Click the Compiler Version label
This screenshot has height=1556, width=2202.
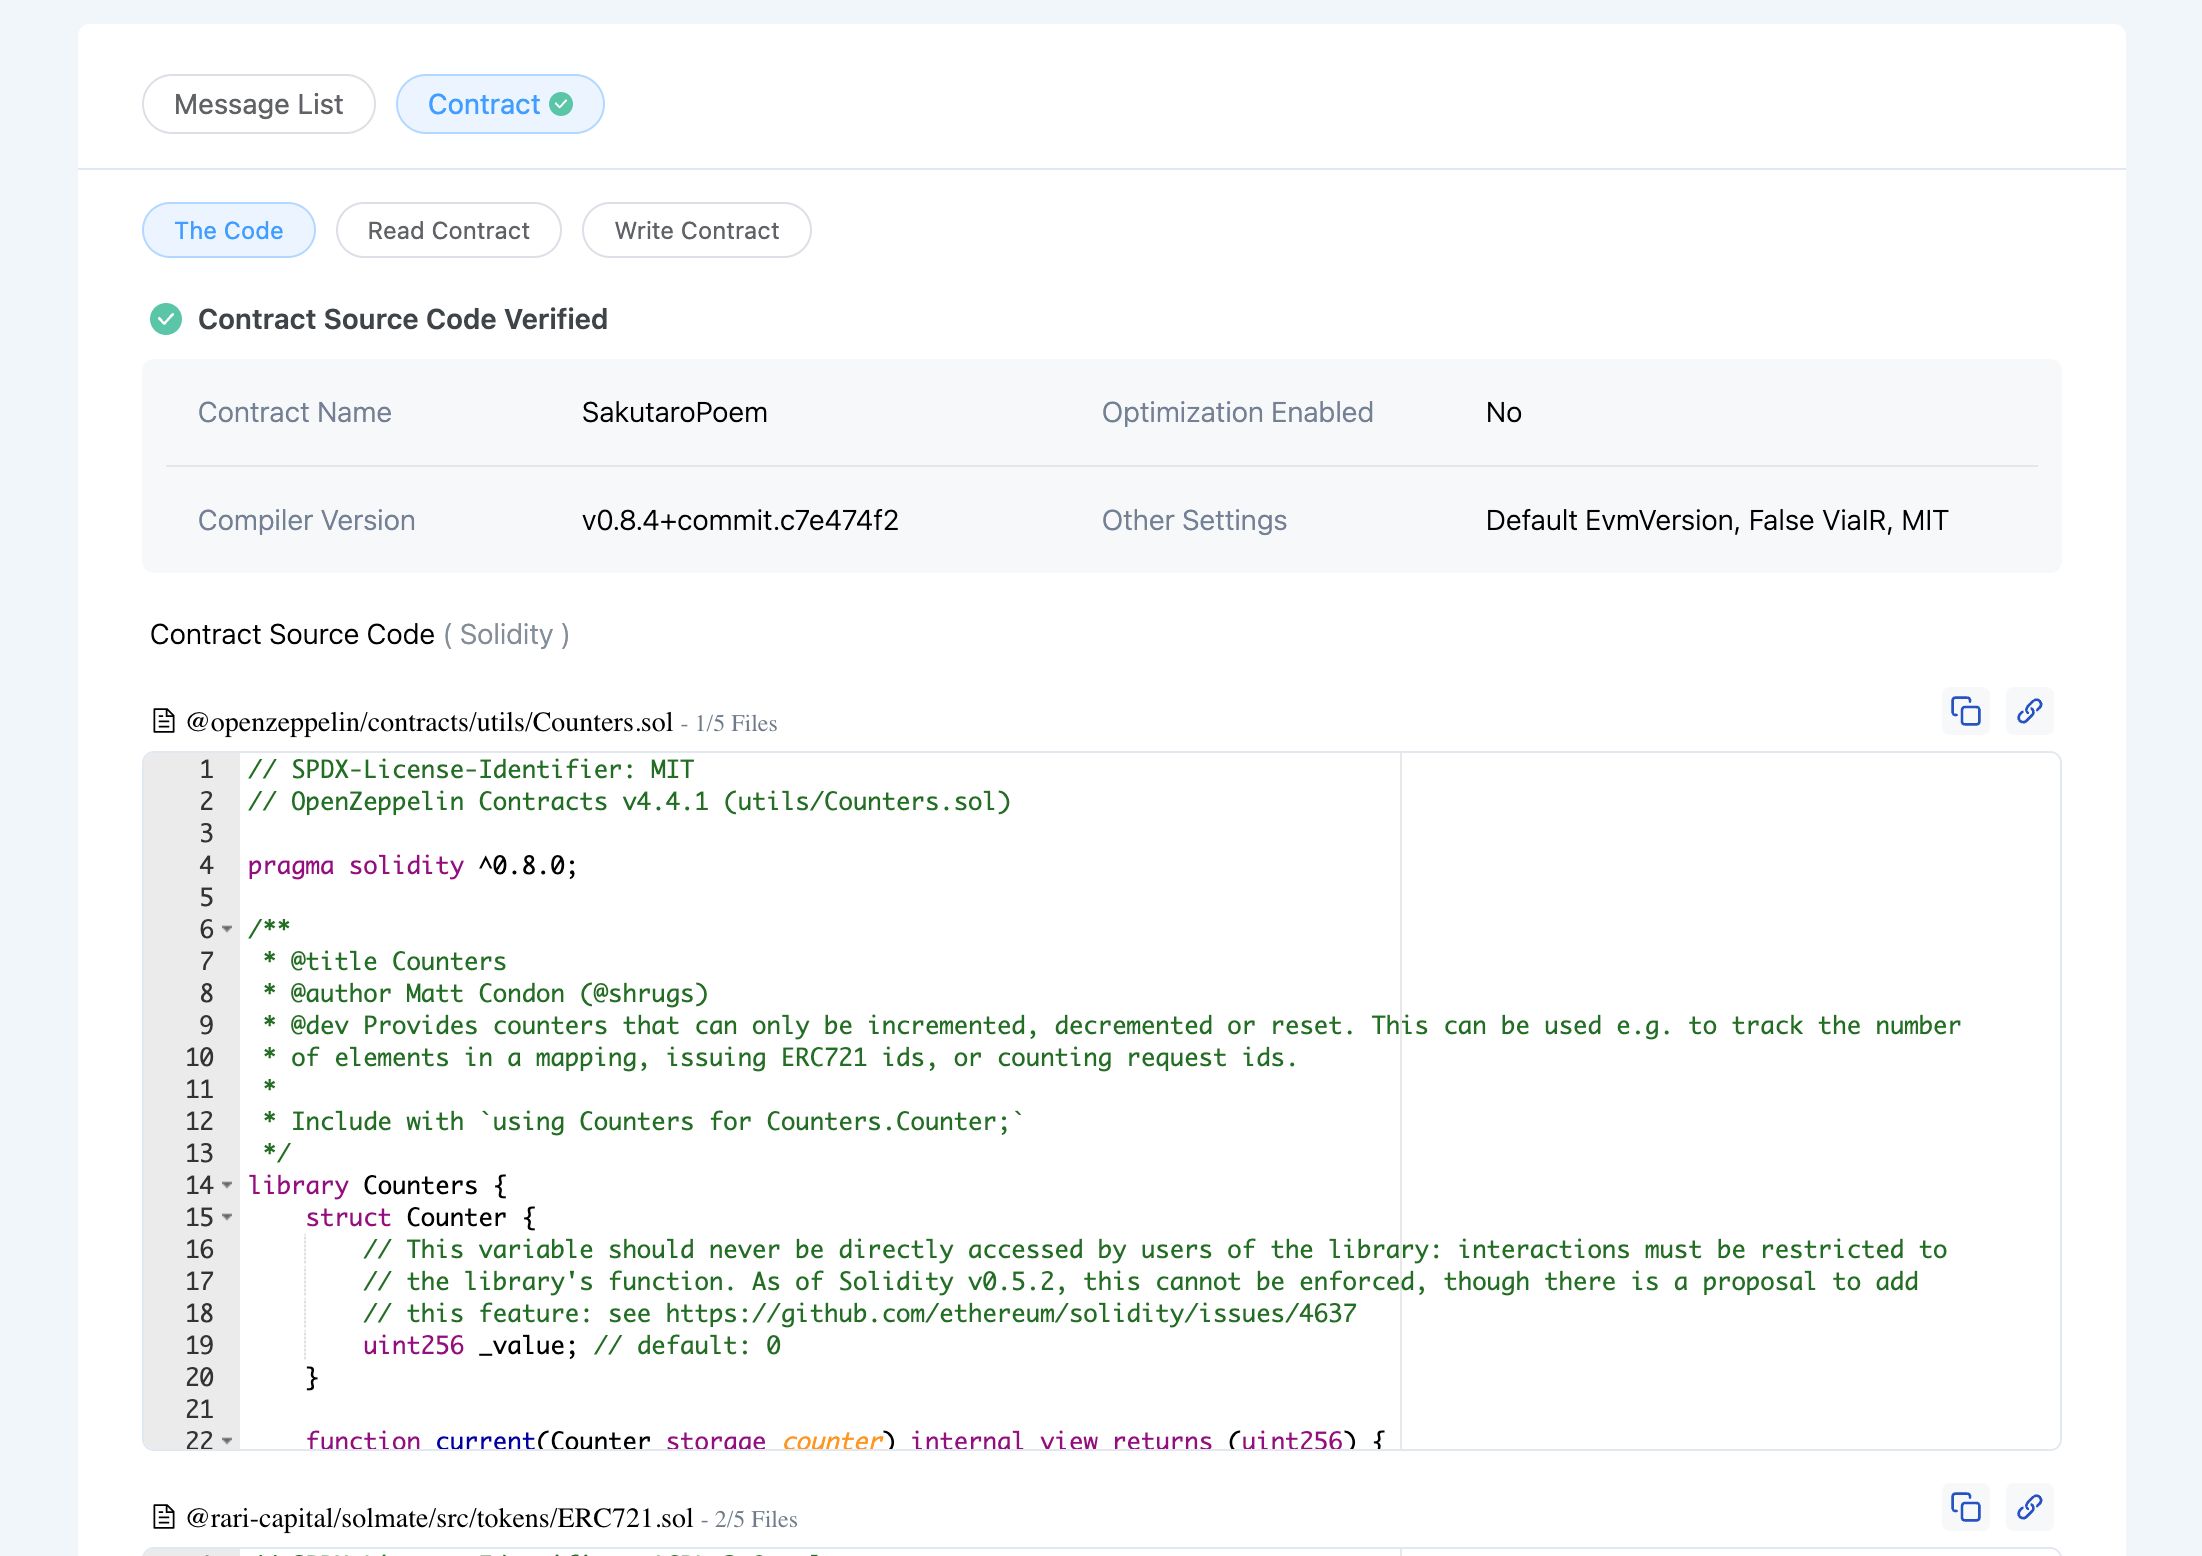tap(306, 520)
